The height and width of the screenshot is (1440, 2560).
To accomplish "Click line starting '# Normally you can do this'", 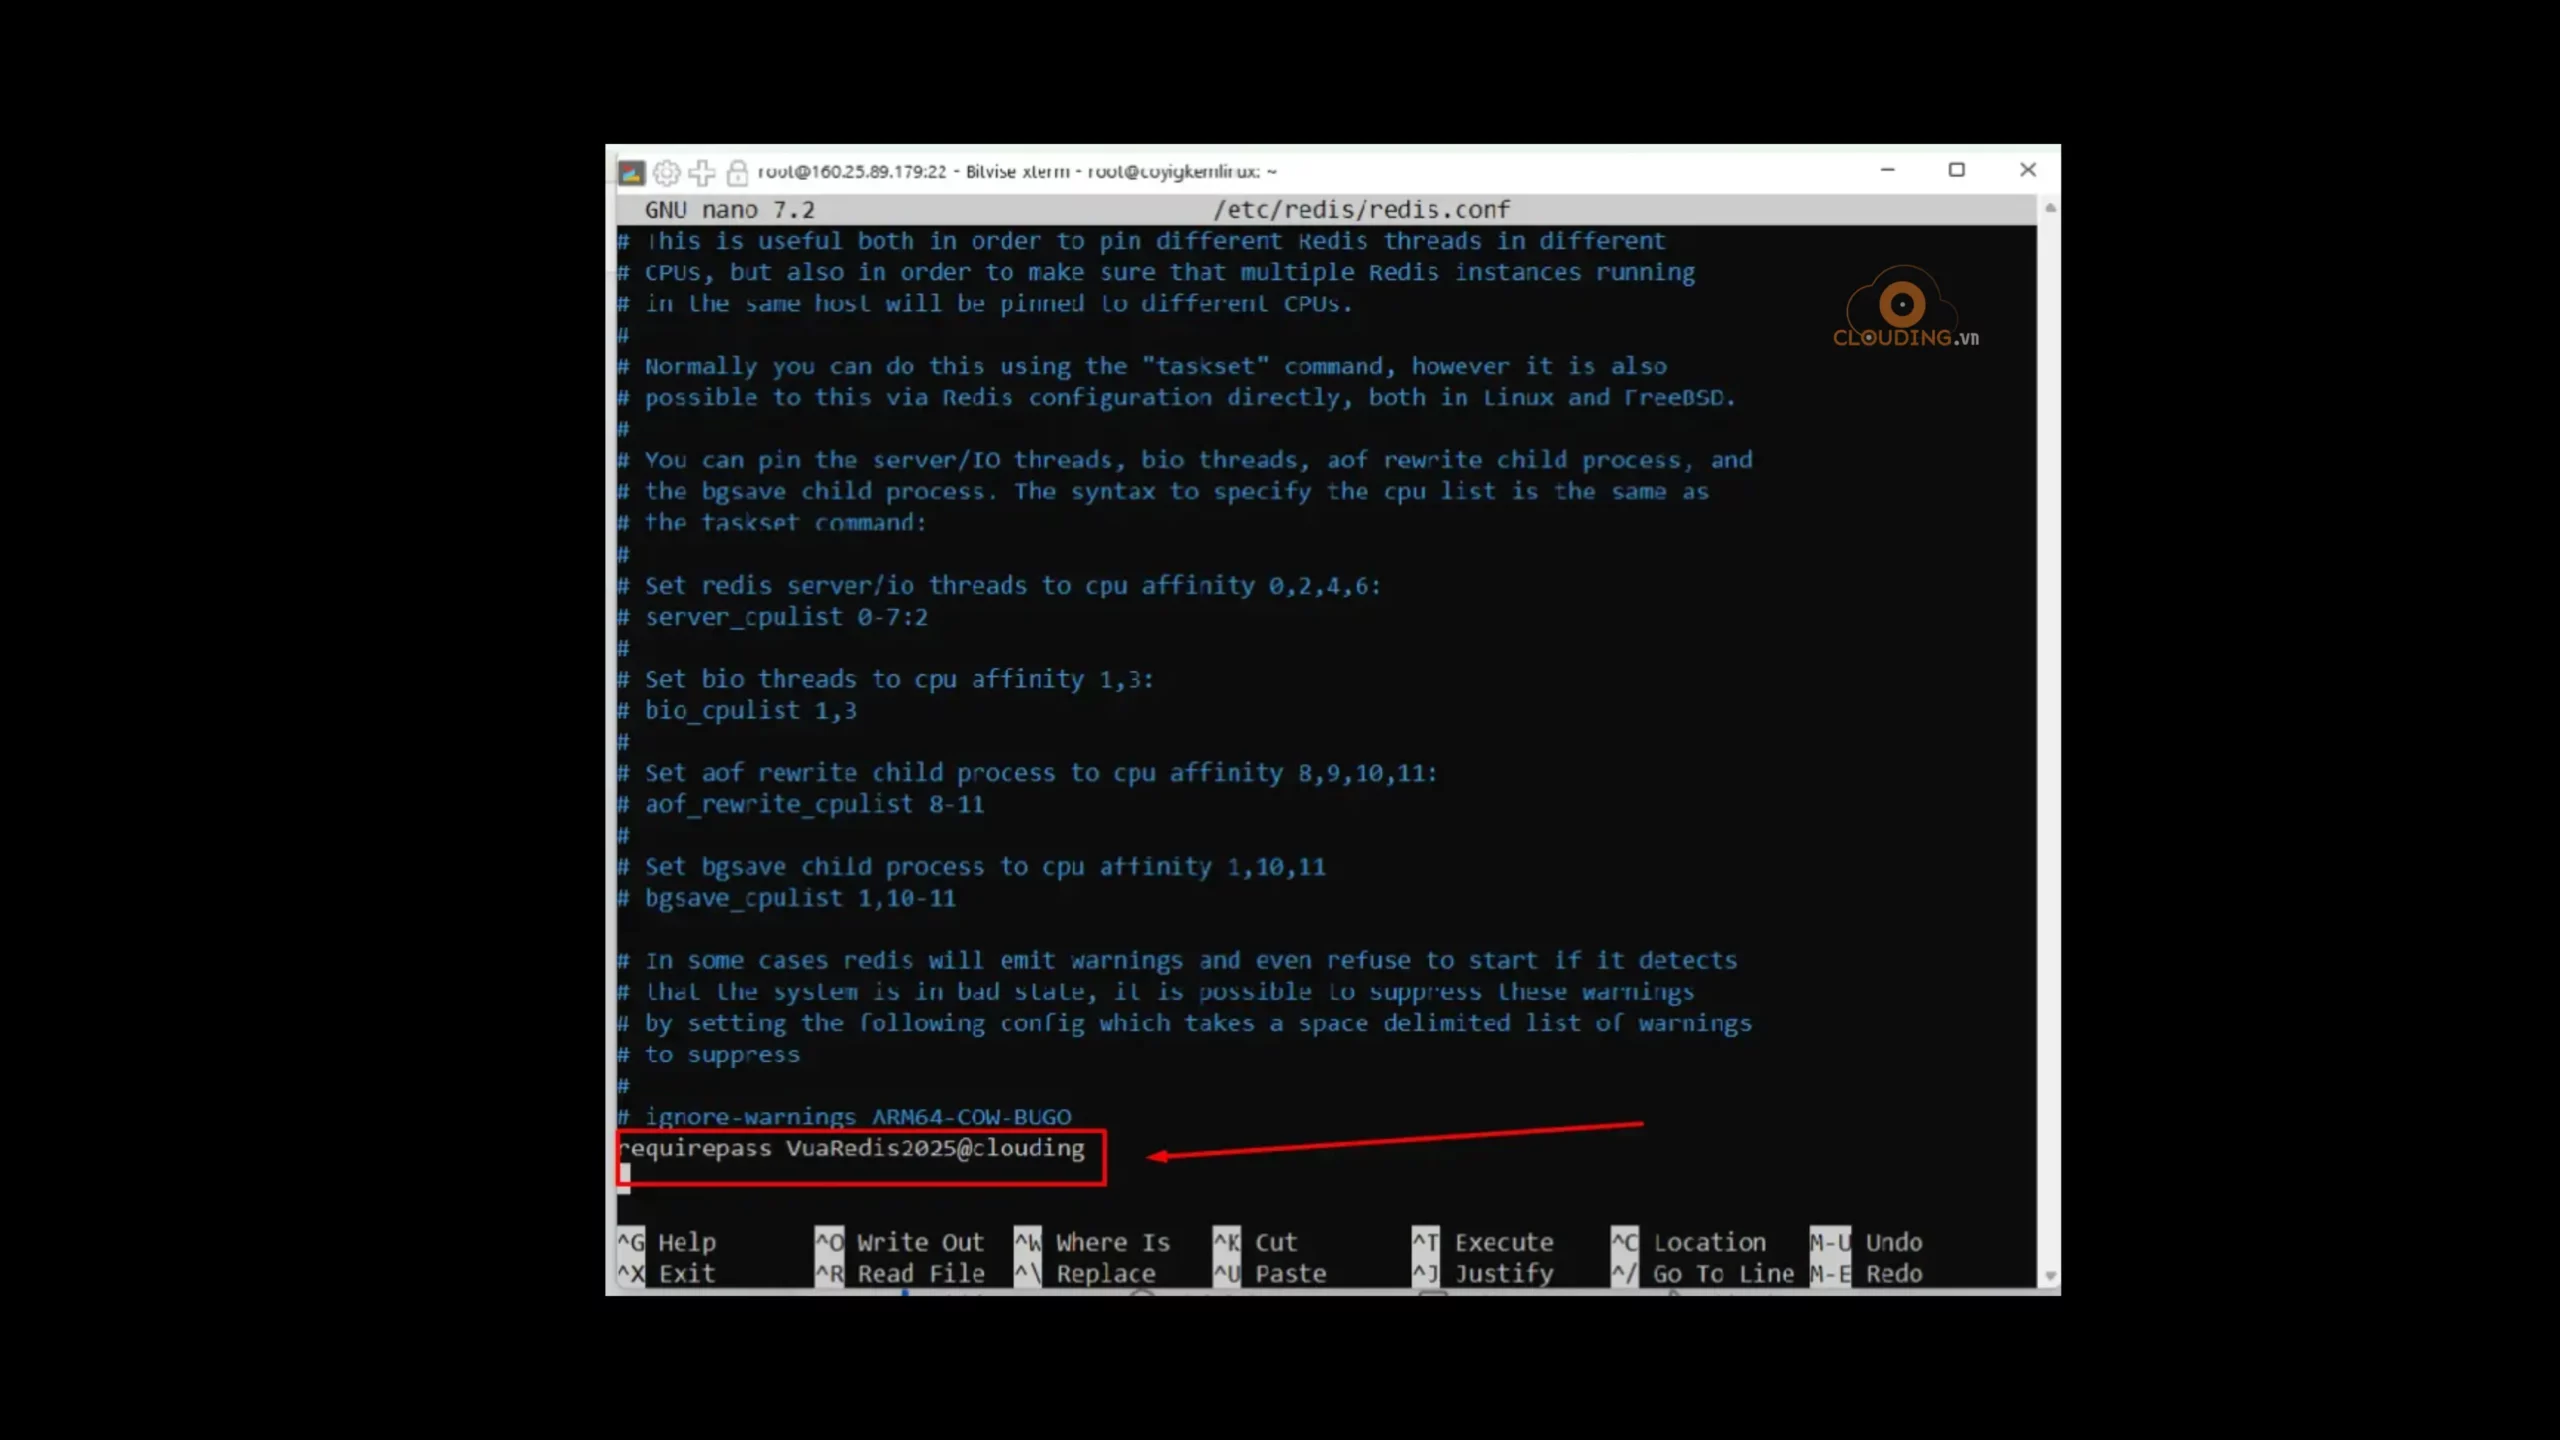I will [x=1142, y=366].
